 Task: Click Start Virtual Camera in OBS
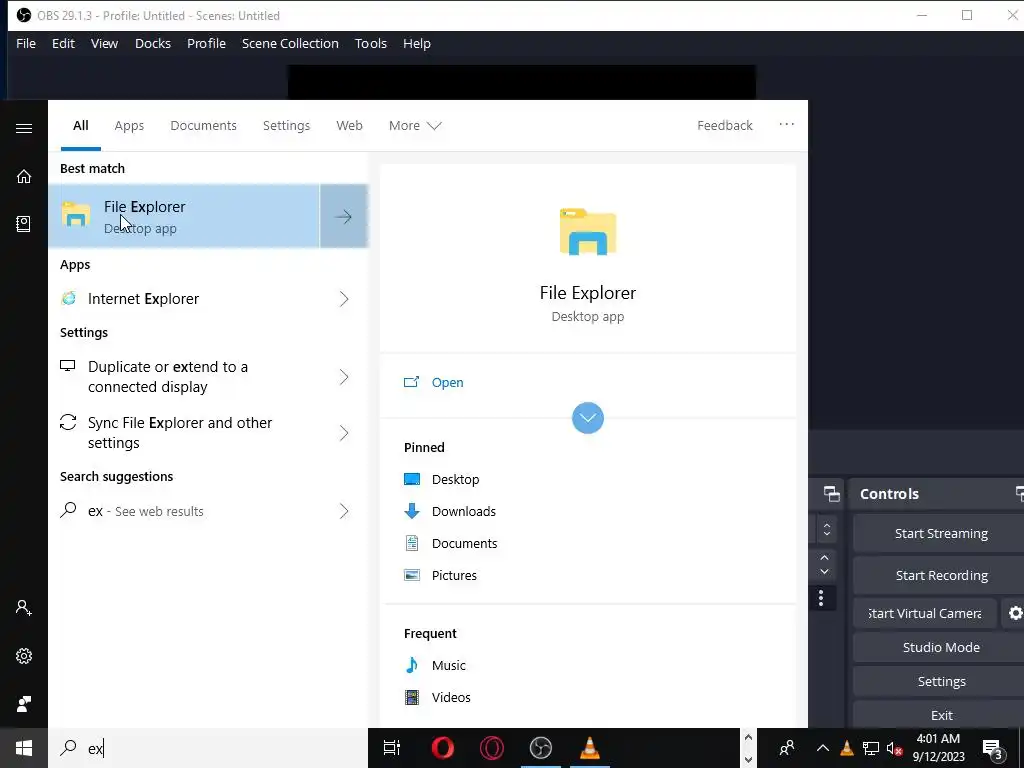coord(925,613)
